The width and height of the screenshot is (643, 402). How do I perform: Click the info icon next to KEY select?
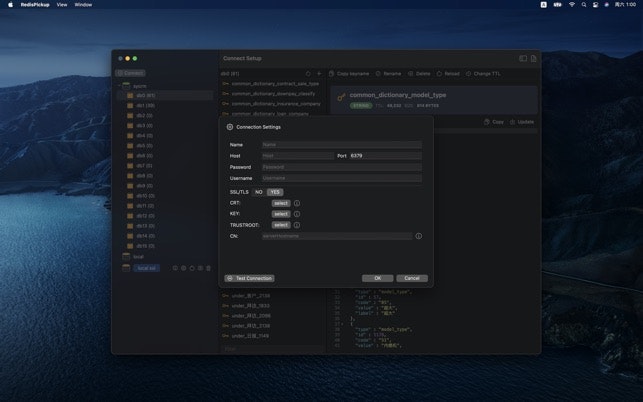[297, 214]
